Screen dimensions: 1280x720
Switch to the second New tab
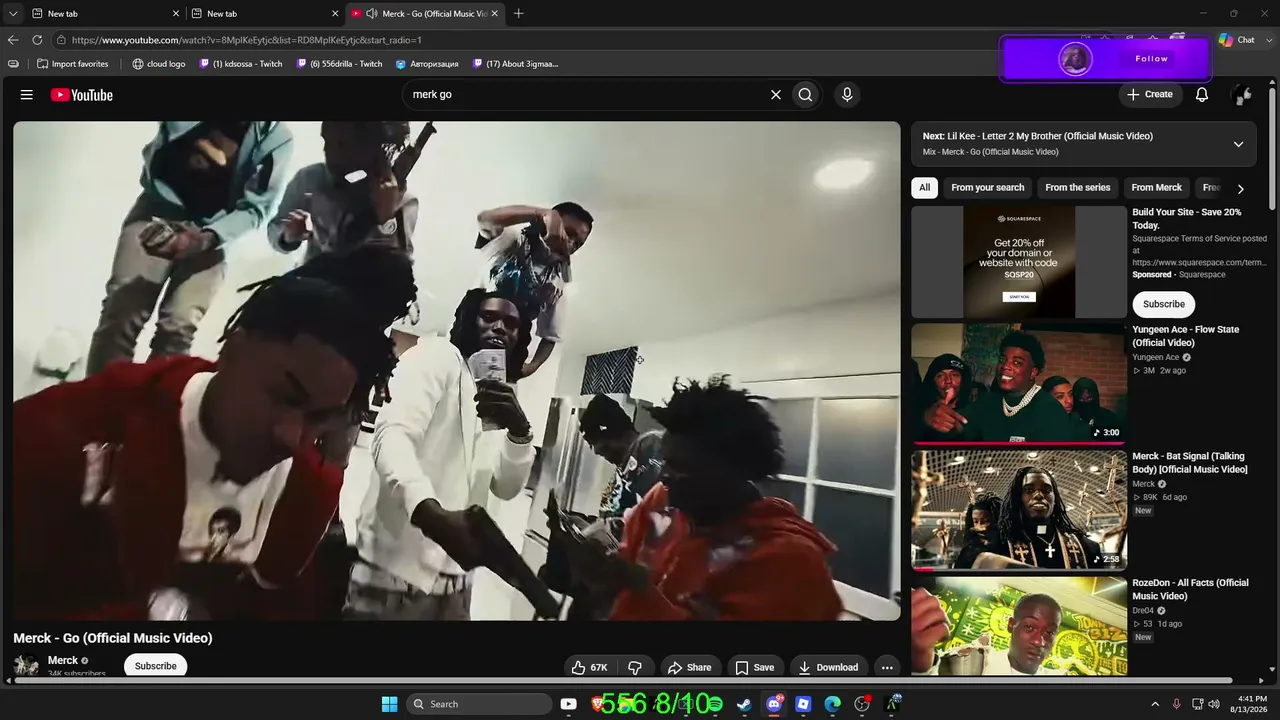(x=264, y=14)
